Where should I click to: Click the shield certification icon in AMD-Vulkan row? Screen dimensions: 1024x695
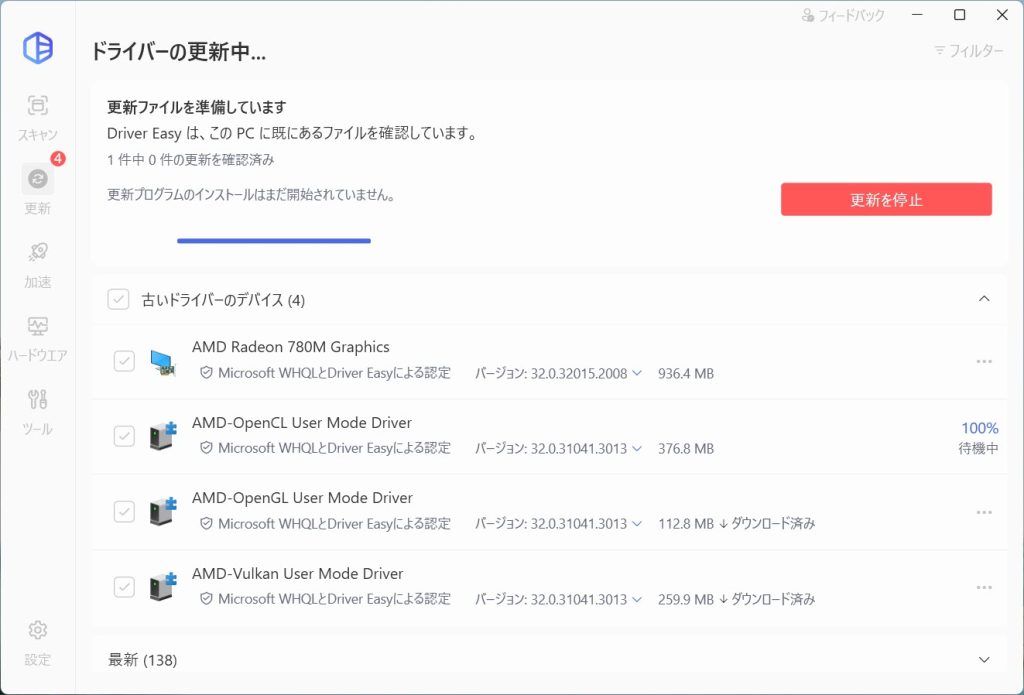[206, 598]
